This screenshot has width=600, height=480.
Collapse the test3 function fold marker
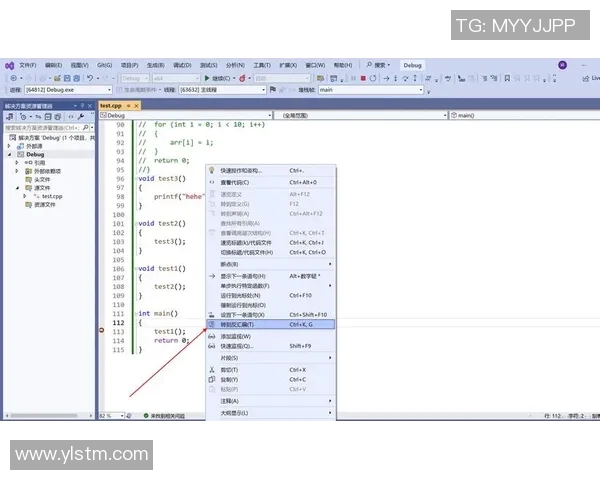(x=135, y=178)
